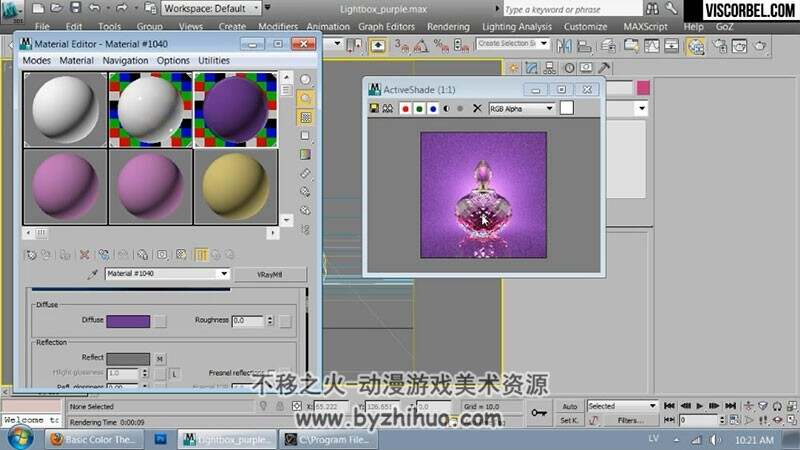Select the purple sphere material sample slot
Screen dimensions: 800x450
(235, 110)
